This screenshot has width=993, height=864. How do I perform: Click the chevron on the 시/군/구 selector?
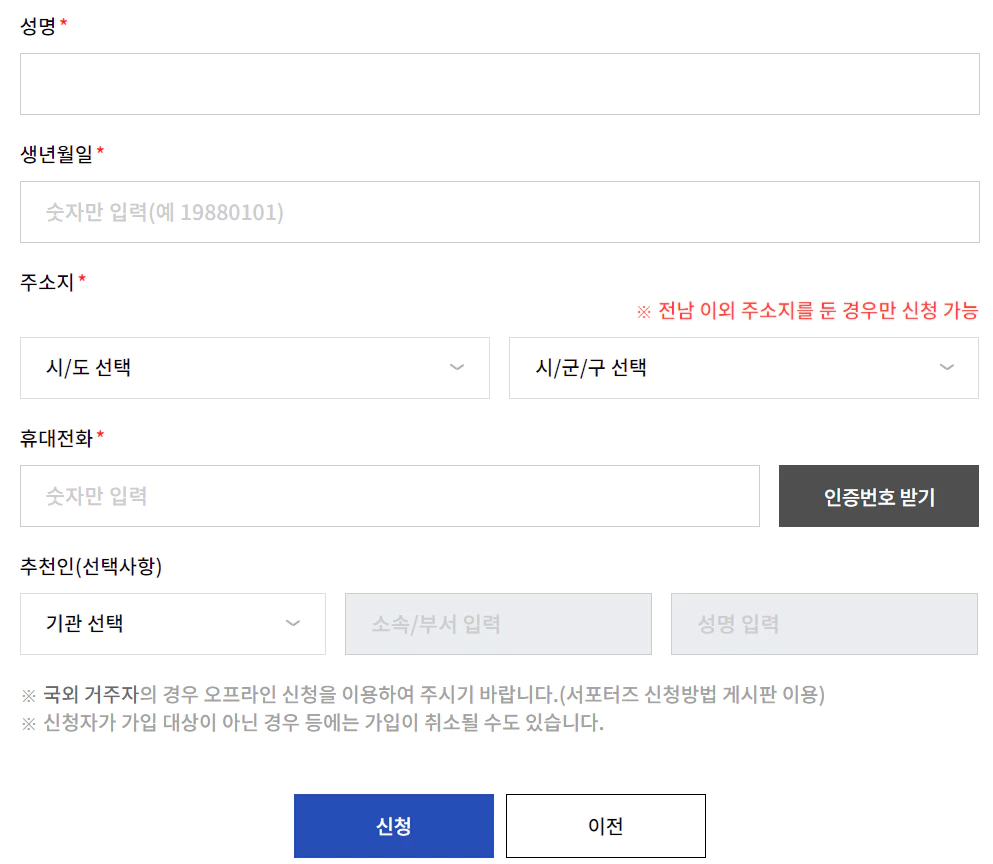point(947,368)
